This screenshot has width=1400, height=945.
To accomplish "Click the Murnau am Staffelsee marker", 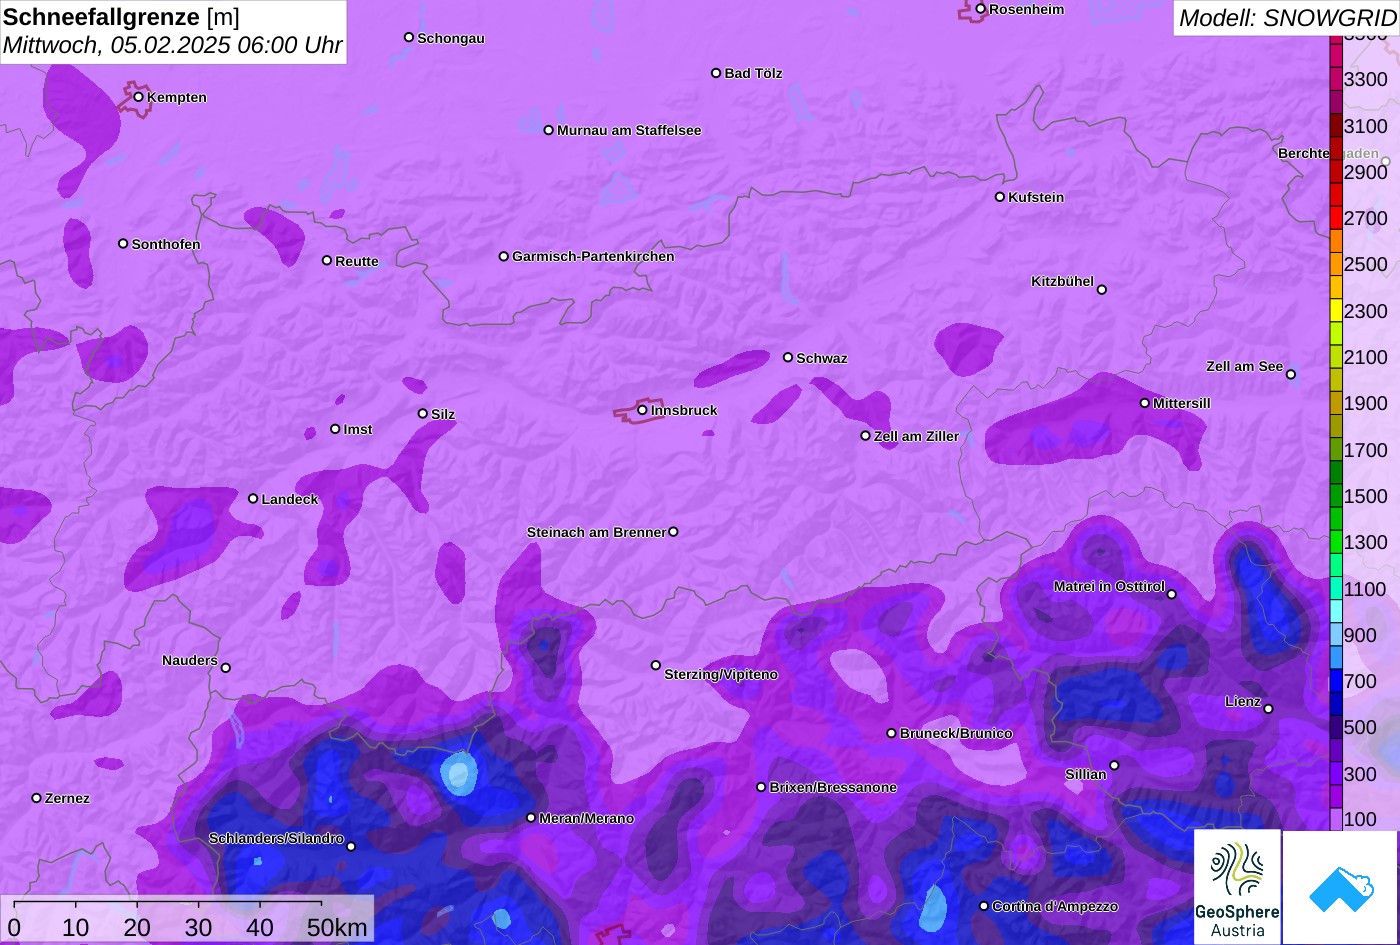I will (549, 130).
